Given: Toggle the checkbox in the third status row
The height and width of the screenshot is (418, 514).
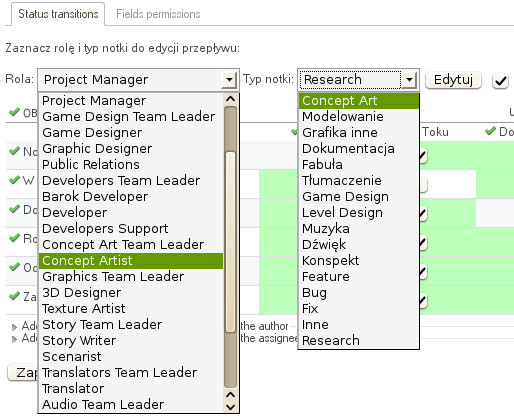Looking at the screenshot, I should point(423,214).
